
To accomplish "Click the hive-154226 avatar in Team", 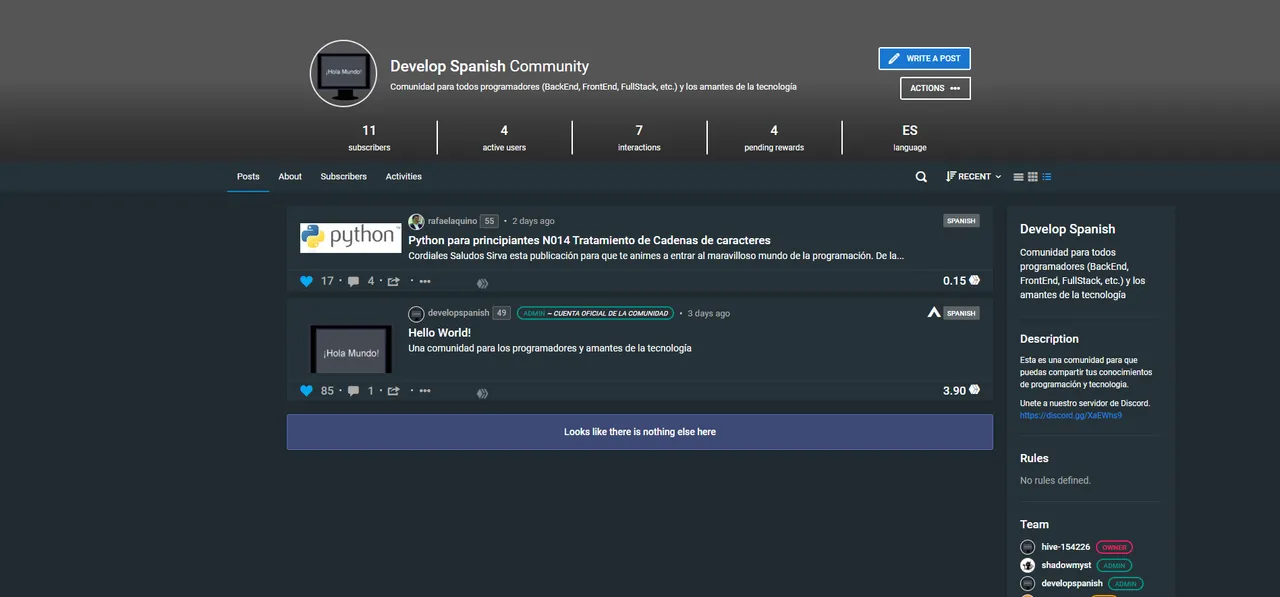I will pyautogui.click(x=1027, y=547).
